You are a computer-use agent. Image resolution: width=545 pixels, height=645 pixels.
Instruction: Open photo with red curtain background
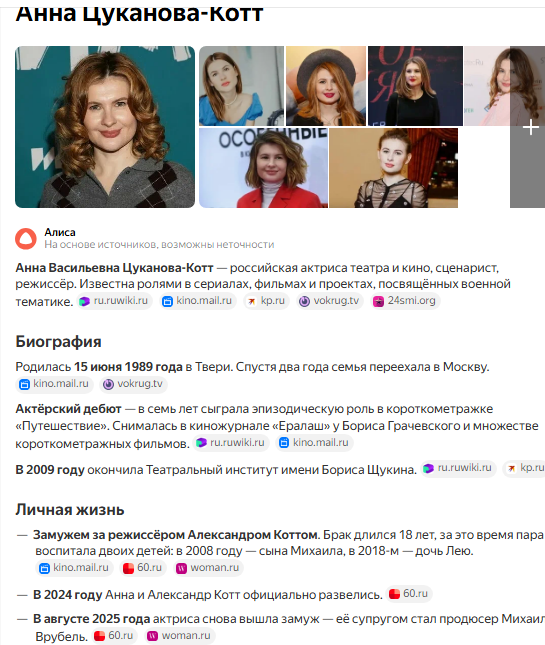coord(394,168)
